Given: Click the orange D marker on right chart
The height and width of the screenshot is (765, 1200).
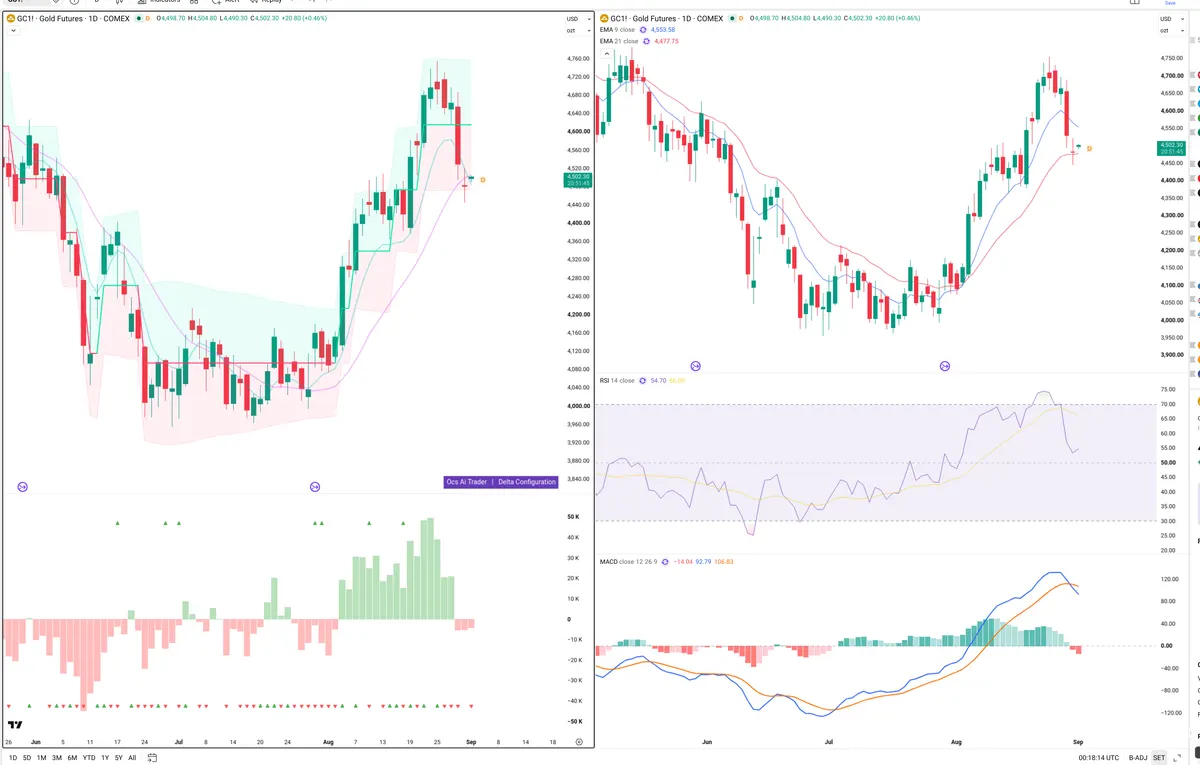Looking at the screenshot, I should (1089, 149).
